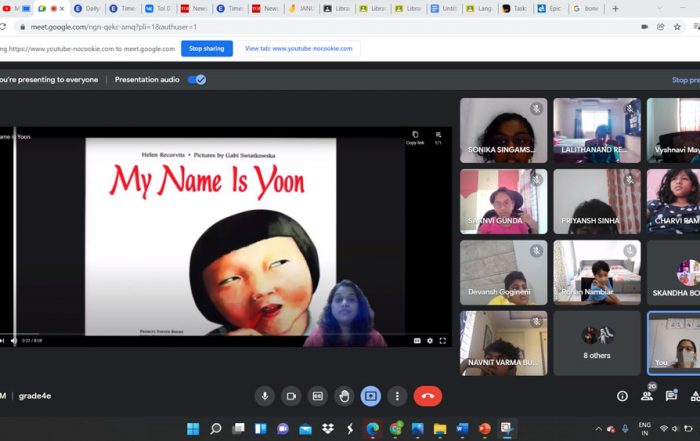The height and width of the screenshot is (441, 700).
Task: Select Devansh Gogineni participant tile
Action: coord(504,272)
